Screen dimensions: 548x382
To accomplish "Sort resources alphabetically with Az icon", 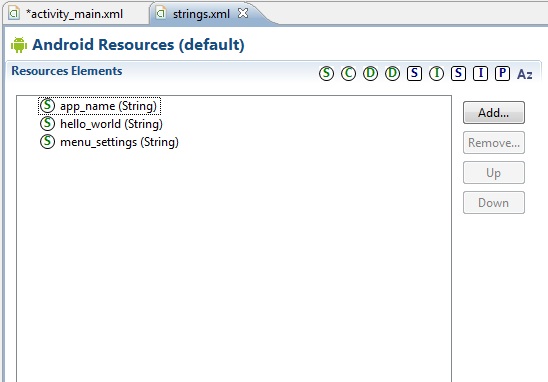I will coord(525,74).
